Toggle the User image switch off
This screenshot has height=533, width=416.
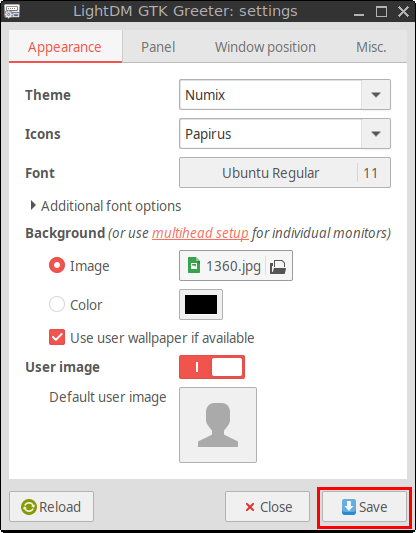[212, 367]
